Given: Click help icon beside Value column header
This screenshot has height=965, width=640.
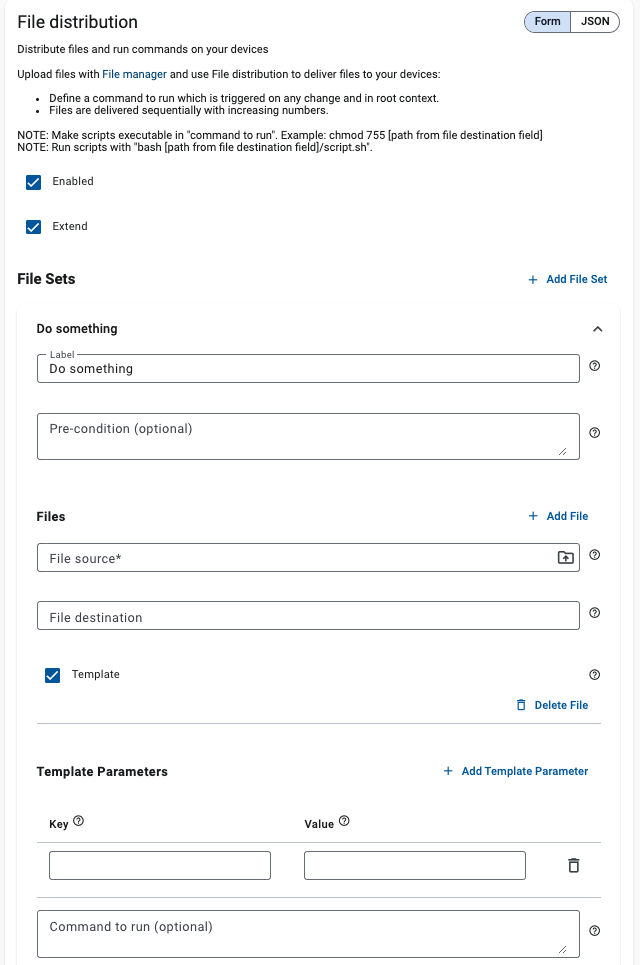Looking at the screenshot, I should point(345,822).
